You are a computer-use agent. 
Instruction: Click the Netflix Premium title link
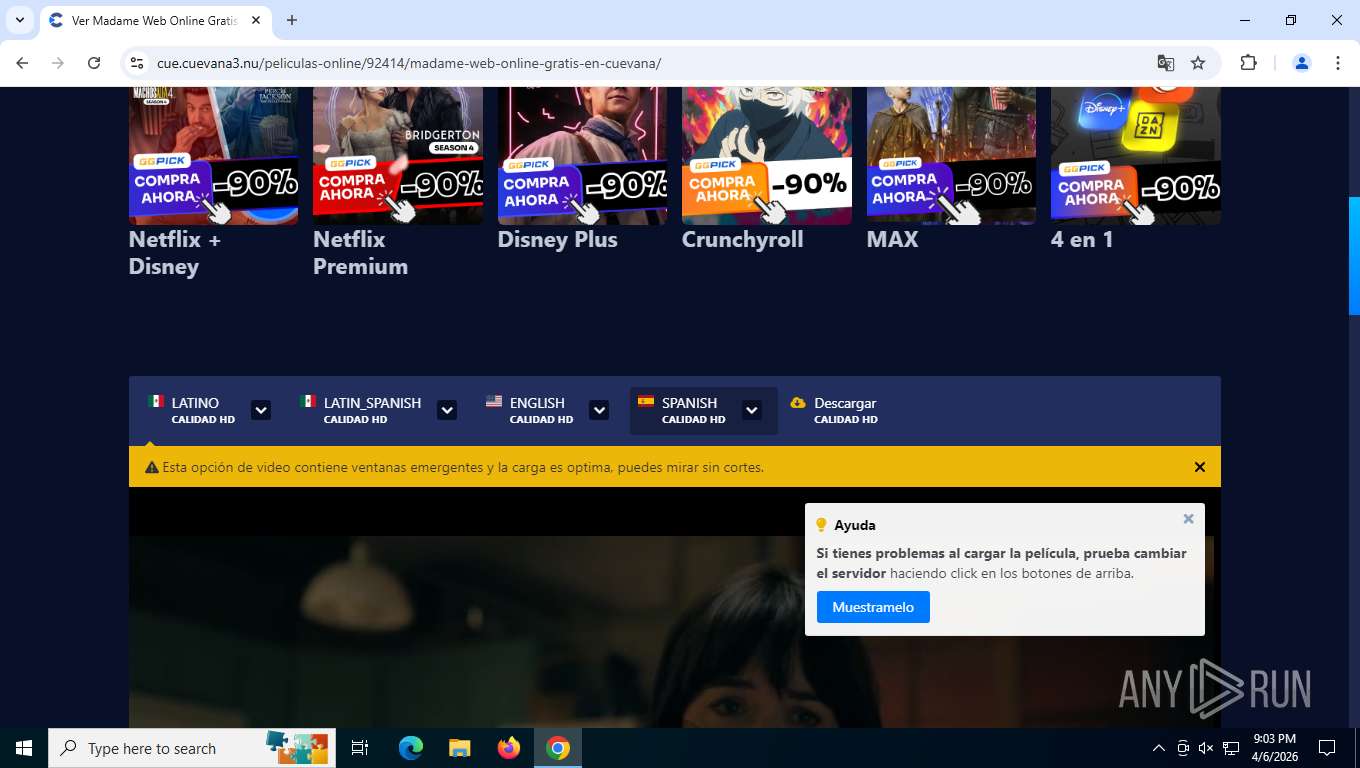pyautogui.click(x=360, y=253)
